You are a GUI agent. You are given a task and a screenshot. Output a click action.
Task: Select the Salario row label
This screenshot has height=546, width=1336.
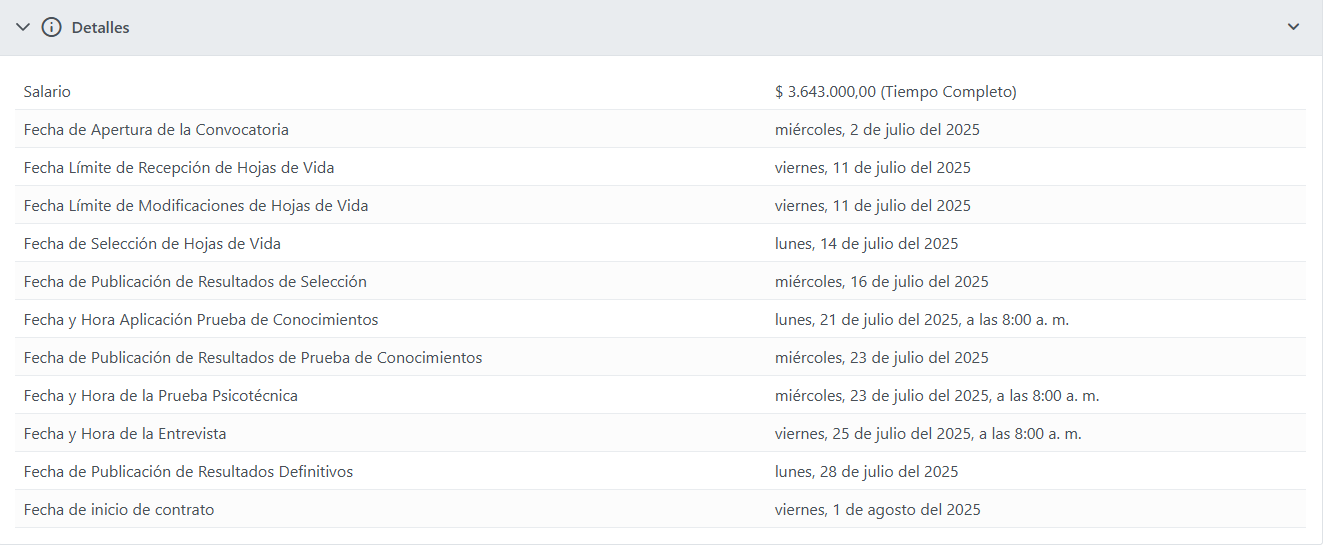(x=47, y=92)
